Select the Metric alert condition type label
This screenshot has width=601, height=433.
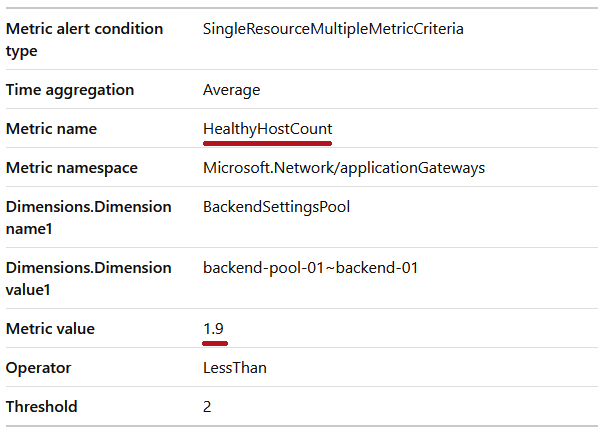[x=84, y=39]
